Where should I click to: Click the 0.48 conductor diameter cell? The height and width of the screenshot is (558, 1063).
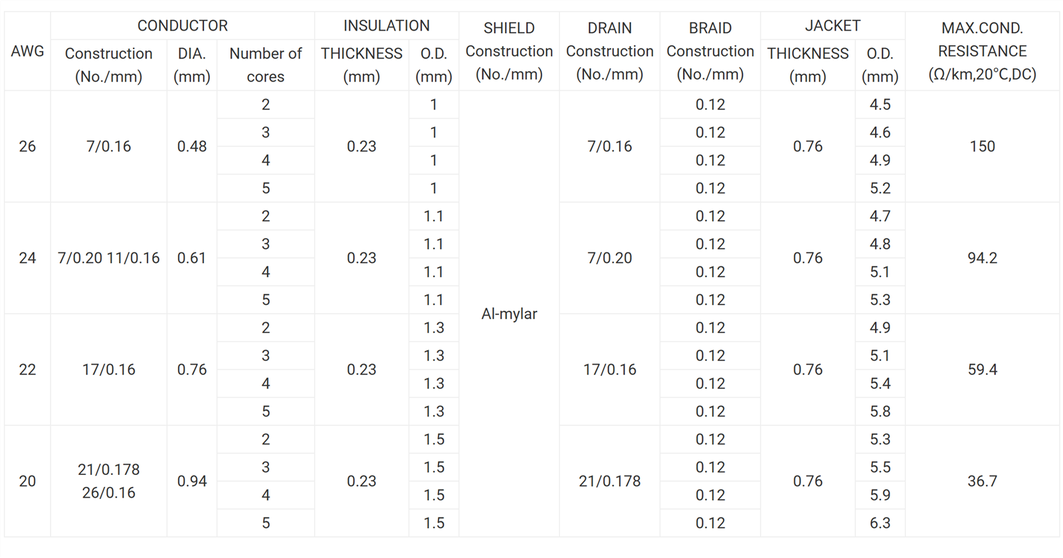[x=192, y=147]
